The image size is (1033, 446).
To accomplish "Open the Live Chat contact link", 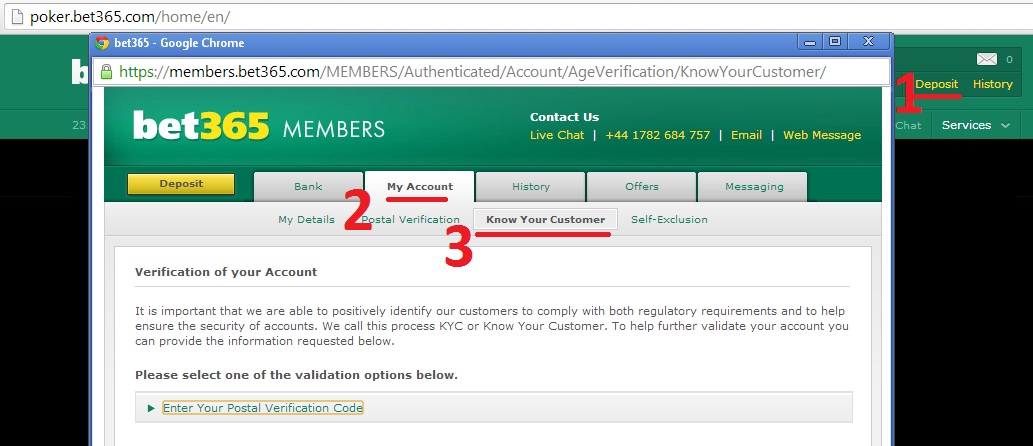I will click(557, 135).
